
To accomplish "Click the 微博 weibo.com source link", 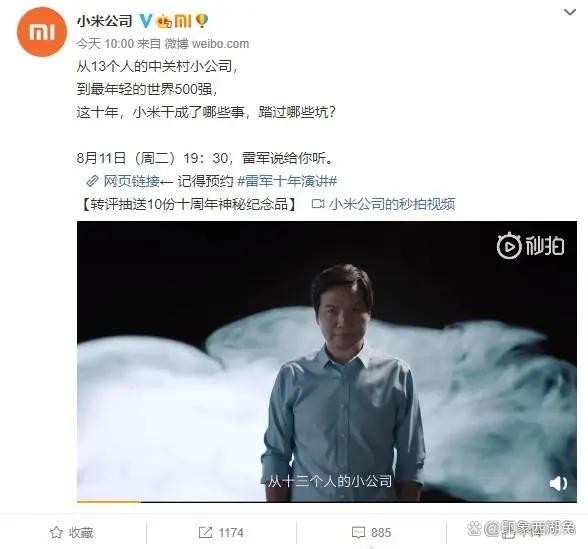I will (207, 44).
